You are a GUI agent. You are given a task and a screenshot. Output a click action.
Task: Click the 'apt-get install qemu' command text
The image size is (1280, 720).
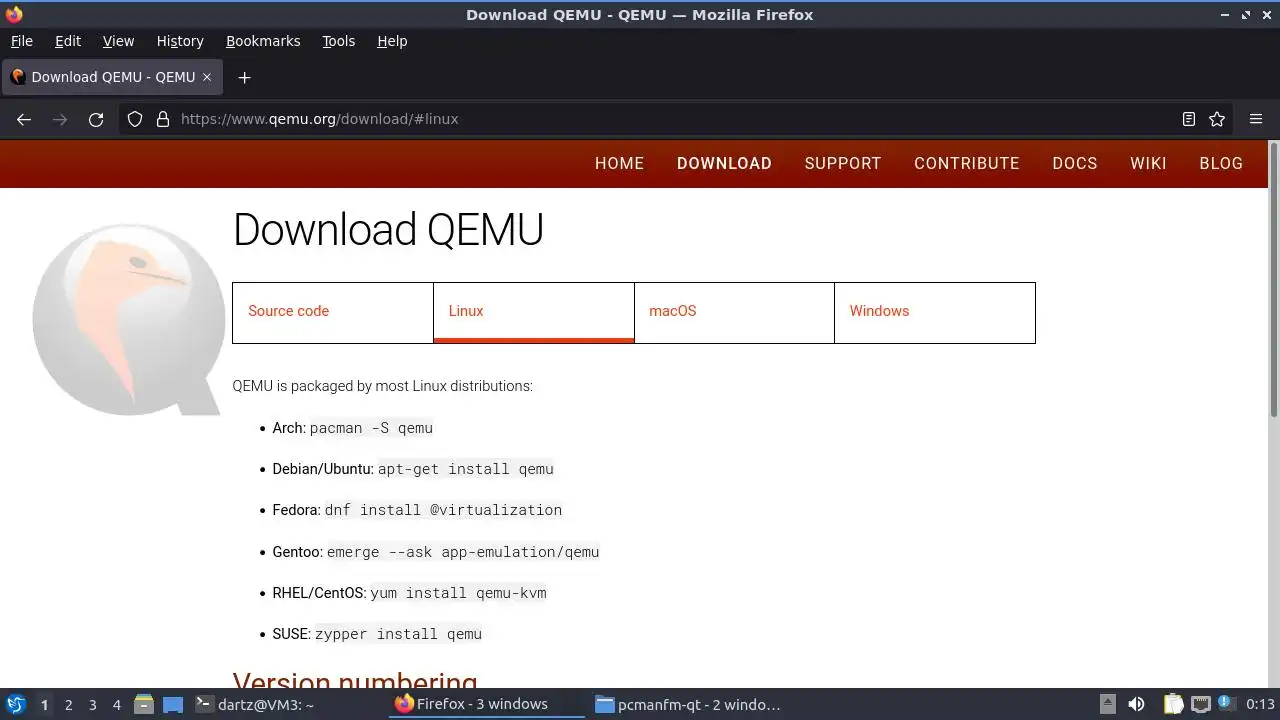click(x=465, y=469)
